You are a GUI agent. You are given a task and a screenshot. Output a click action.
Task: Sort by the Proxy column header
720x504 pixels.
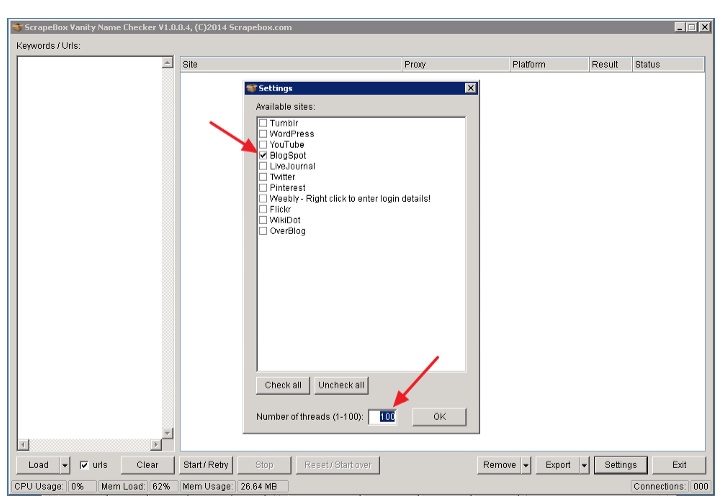point(456,64)
